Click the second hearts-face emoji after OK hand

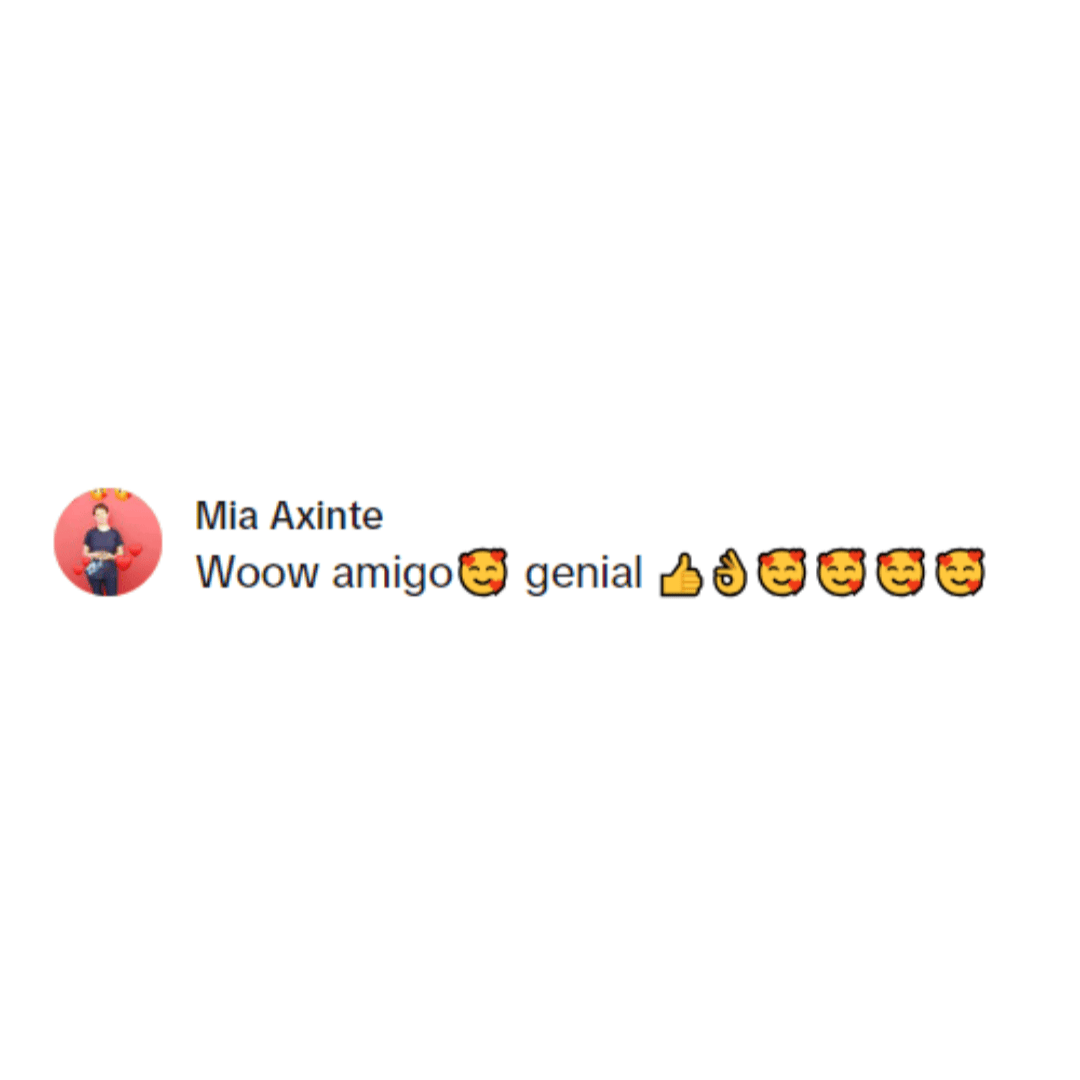pyautogui.click(x=841, y=572)
